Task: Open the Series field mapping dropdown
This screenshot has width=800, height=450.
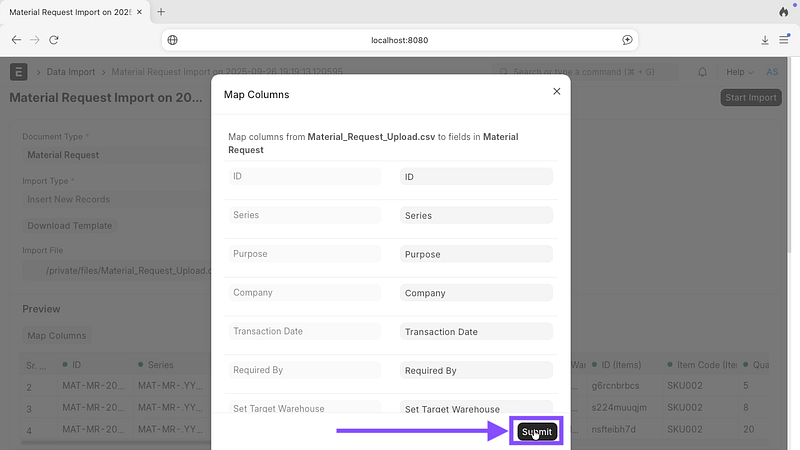Action: tap(476, 215)
